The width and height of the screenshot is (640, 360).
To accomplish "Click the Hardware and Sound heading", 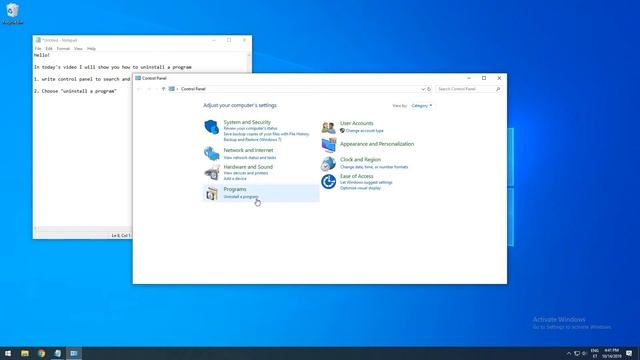I will tap(248, 167).
